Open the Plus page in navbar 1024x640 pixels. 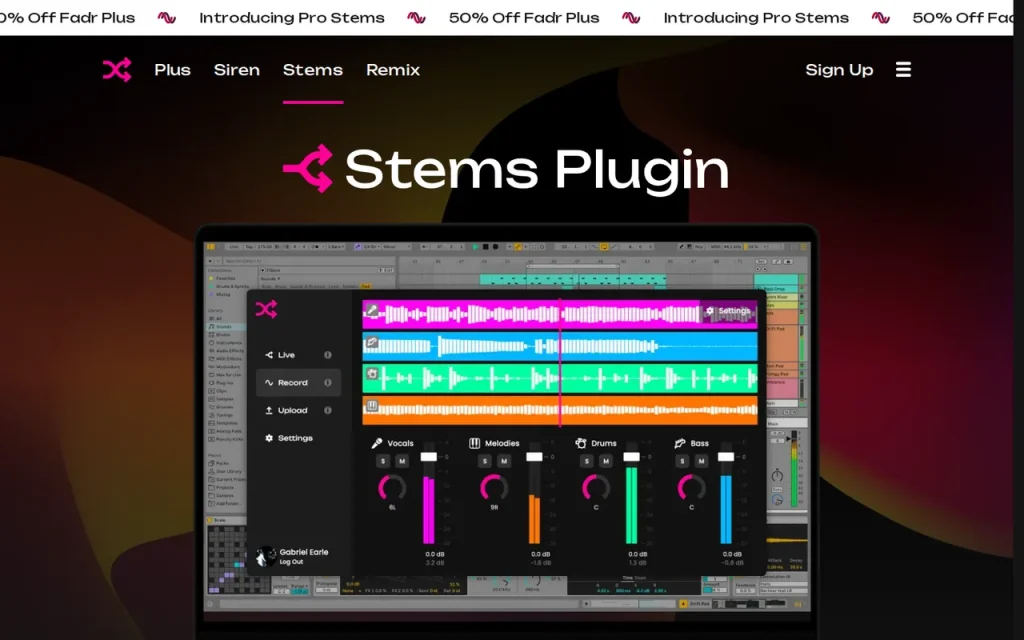172,70
